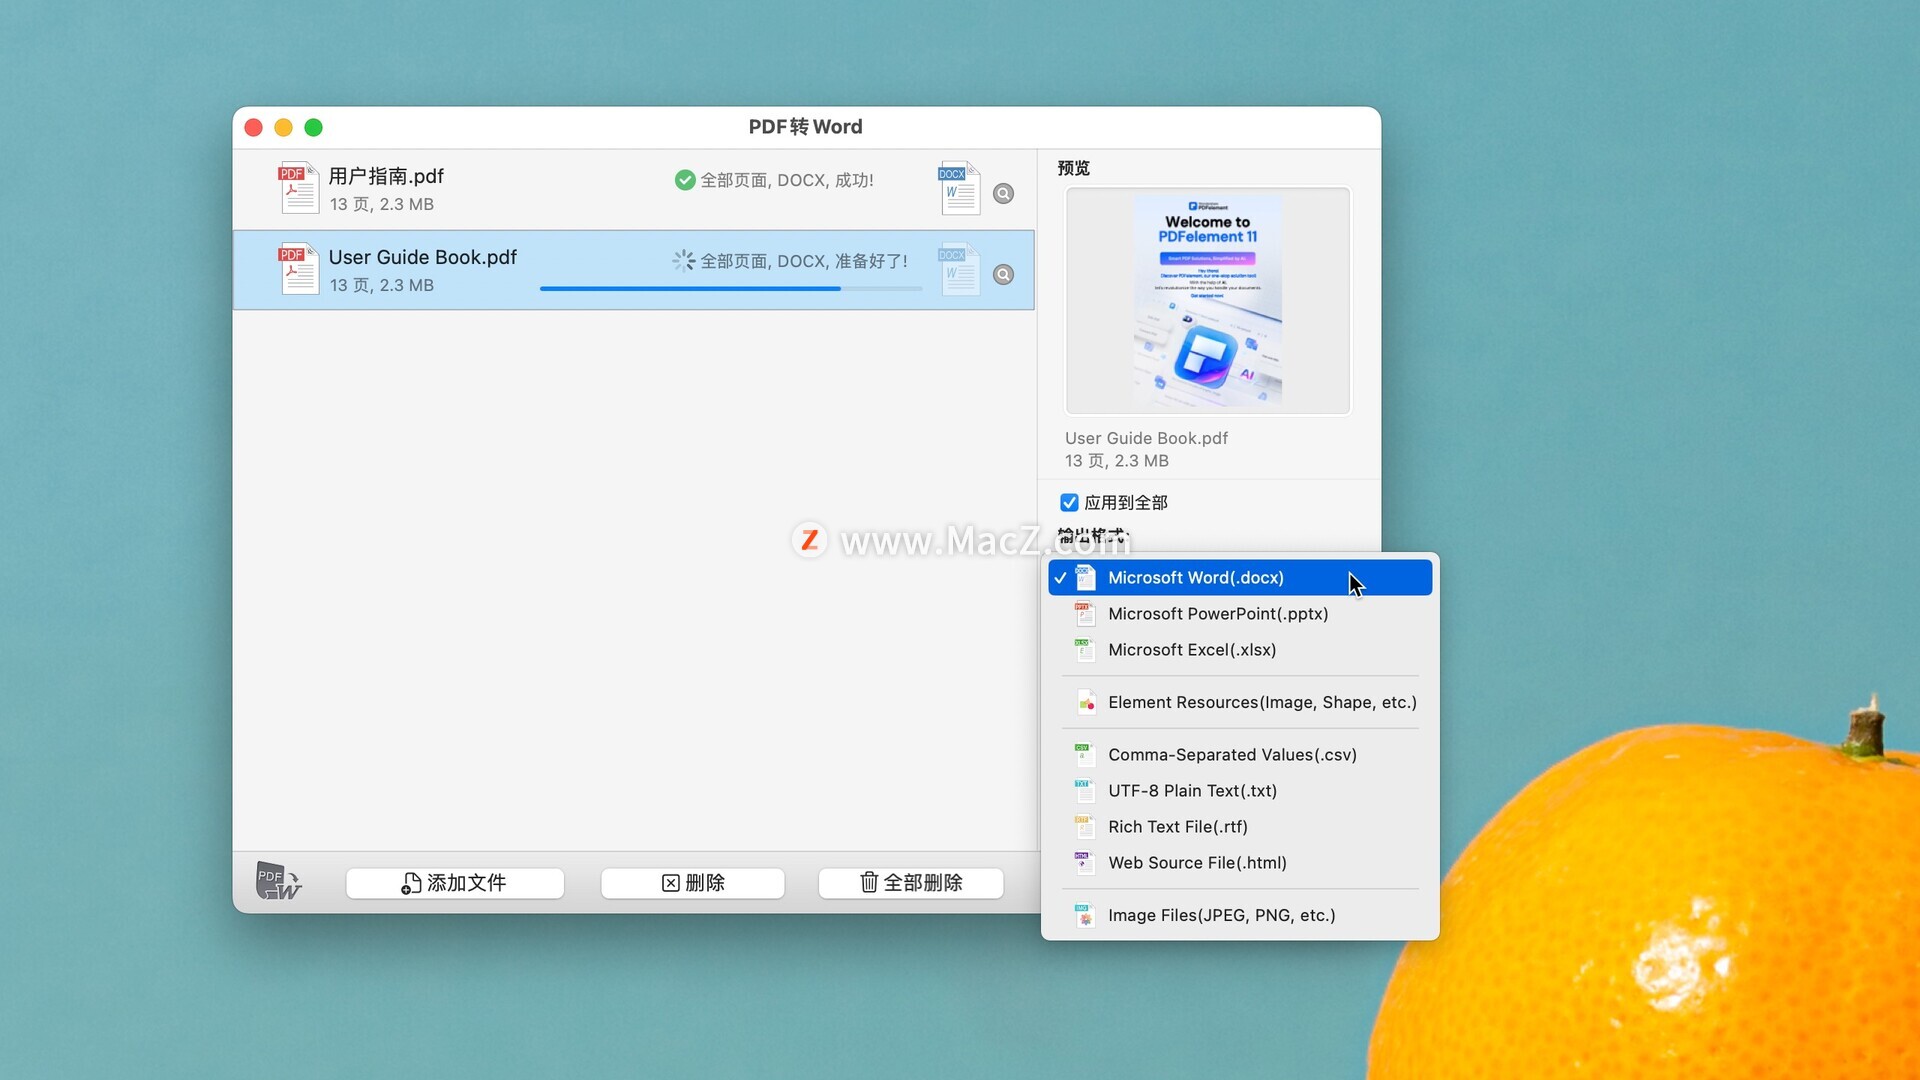Select the User Guide Book.pdf file name in list
Image resolution: width=1920 pixels, height=1080 pixels.
423,258
